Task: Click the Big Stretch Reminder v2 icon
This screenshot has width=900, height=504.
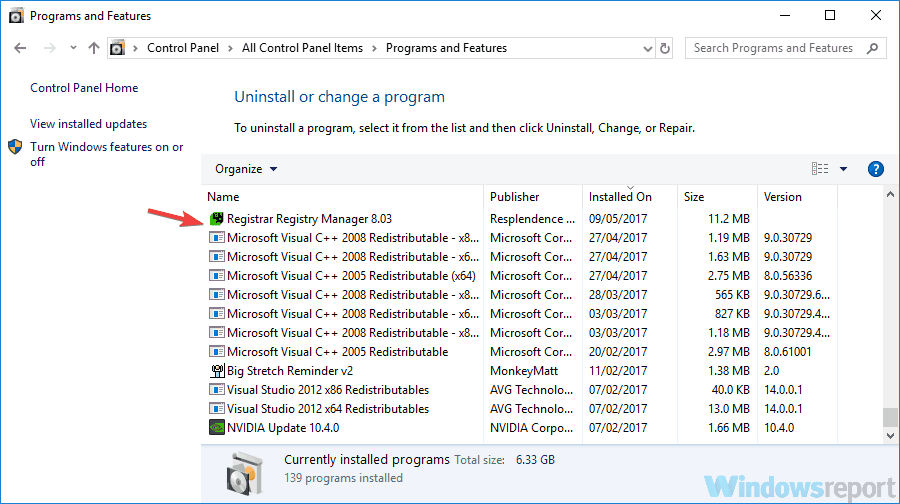Action: pos(217,371)
